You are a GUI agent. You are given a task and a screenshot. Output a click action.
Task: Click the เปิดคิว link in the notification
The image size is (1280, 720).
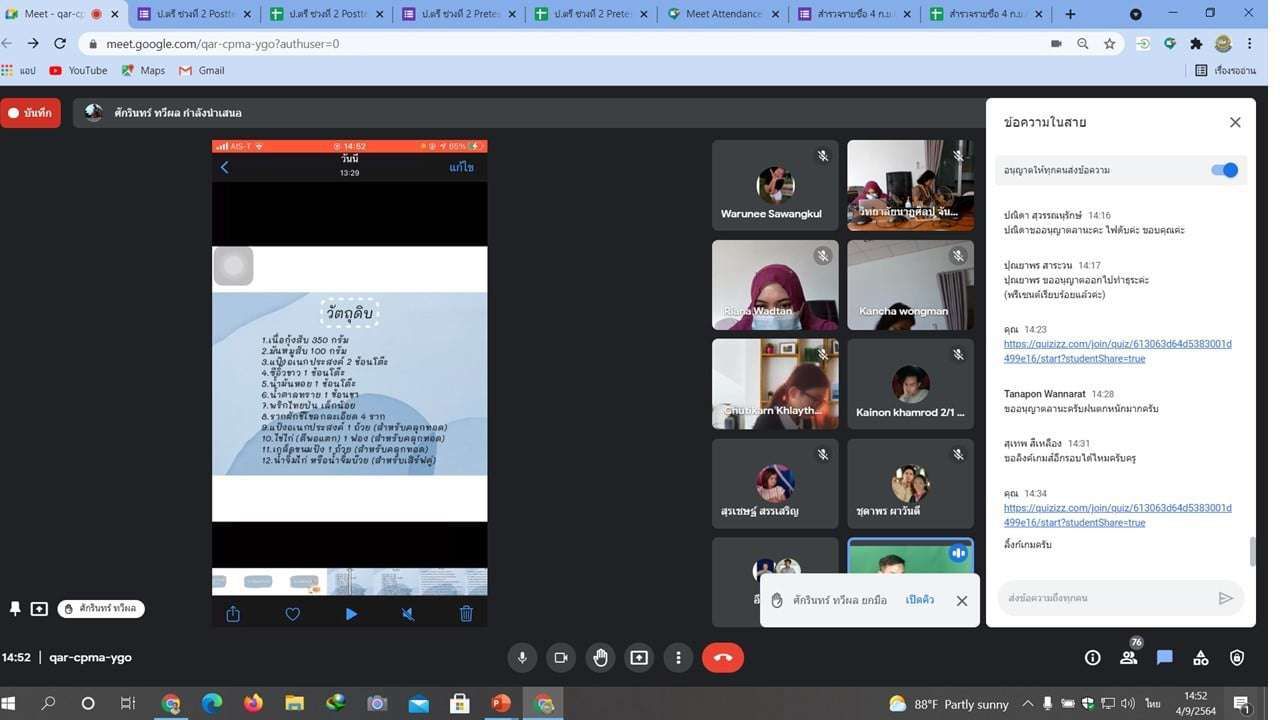919,600
